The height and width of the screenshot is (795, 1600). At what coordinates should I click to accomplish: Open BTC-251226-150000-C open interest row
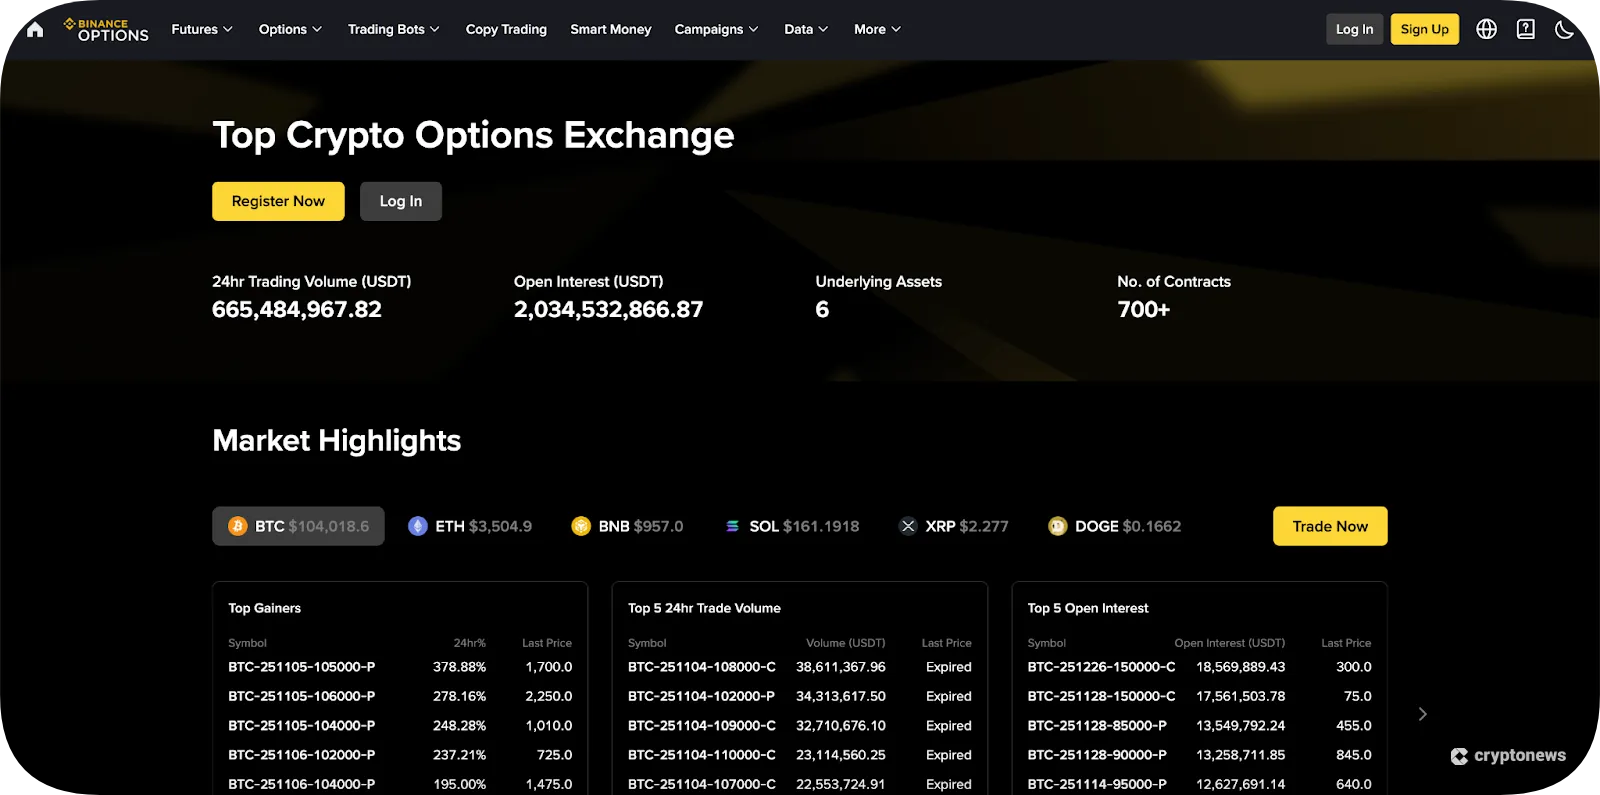click(x=1200, y=667)
